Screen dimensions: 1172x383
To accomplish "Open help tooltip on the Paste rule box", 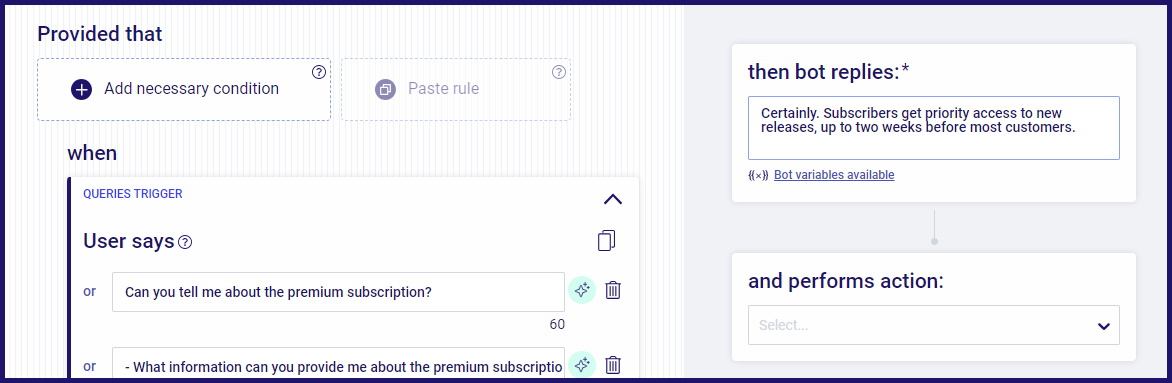I will [559, 72].
